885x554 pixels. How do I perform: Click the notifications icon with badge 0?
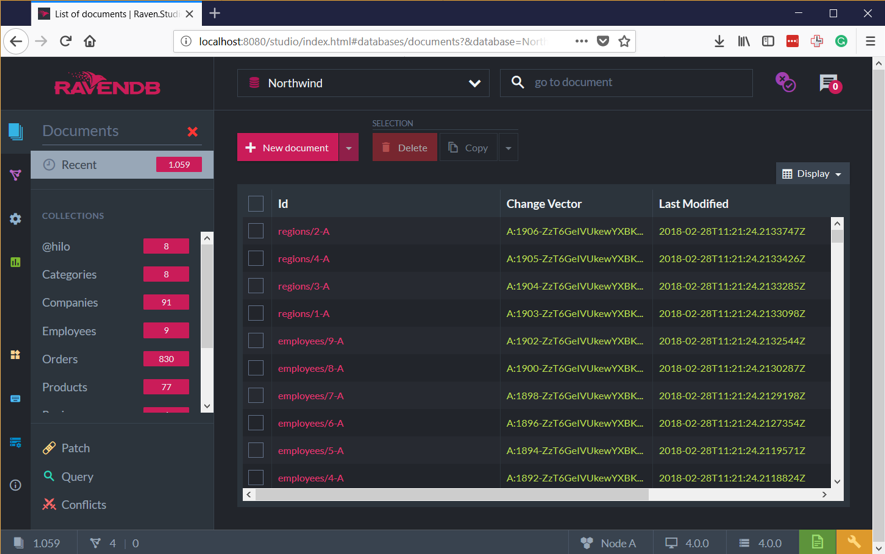coord(829,83)
